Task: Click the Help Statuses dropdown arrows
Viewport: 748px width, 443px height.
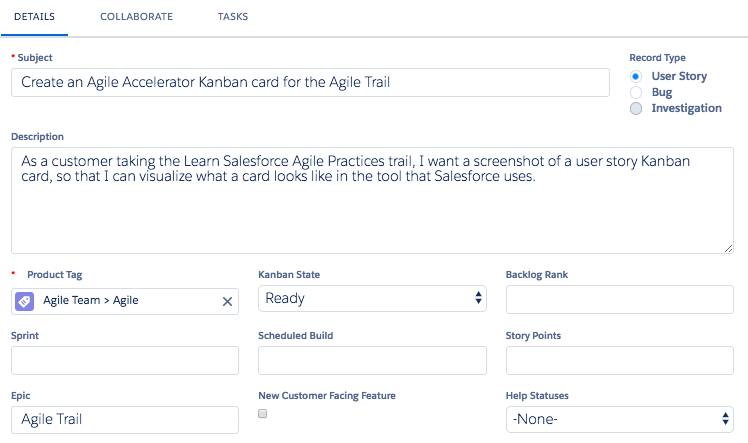Action: point(725,419)
